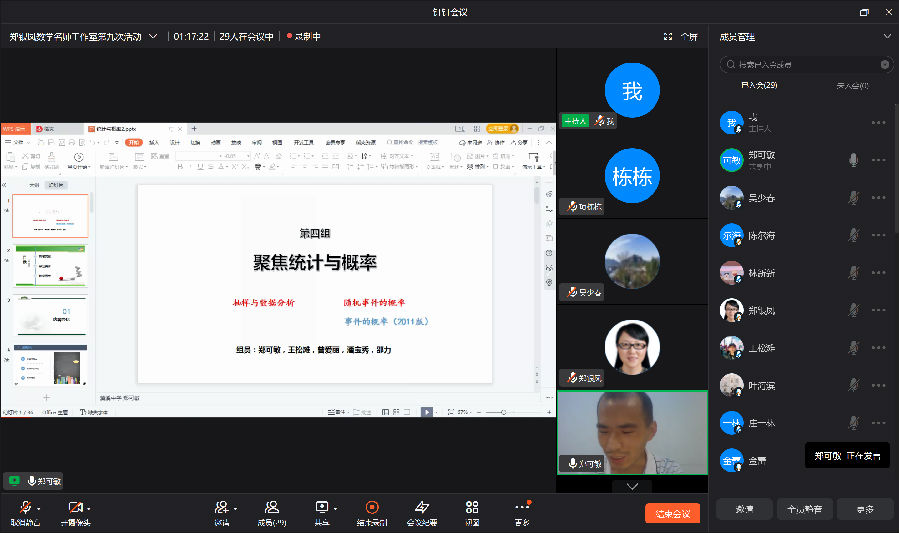The width and height of the screenshot is (899, 533).
Task: Toggle the camera video button
Action: [75, 508]
